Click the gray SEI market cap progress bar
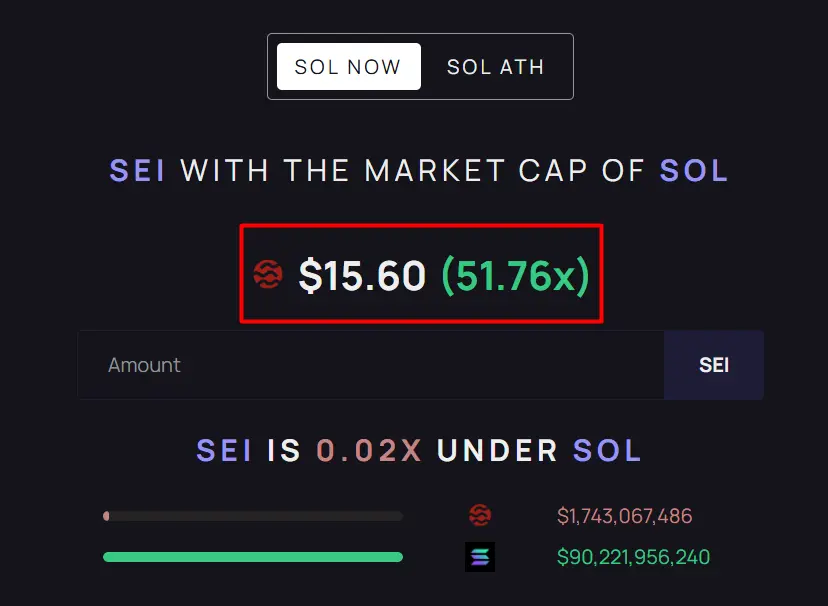 253,516
